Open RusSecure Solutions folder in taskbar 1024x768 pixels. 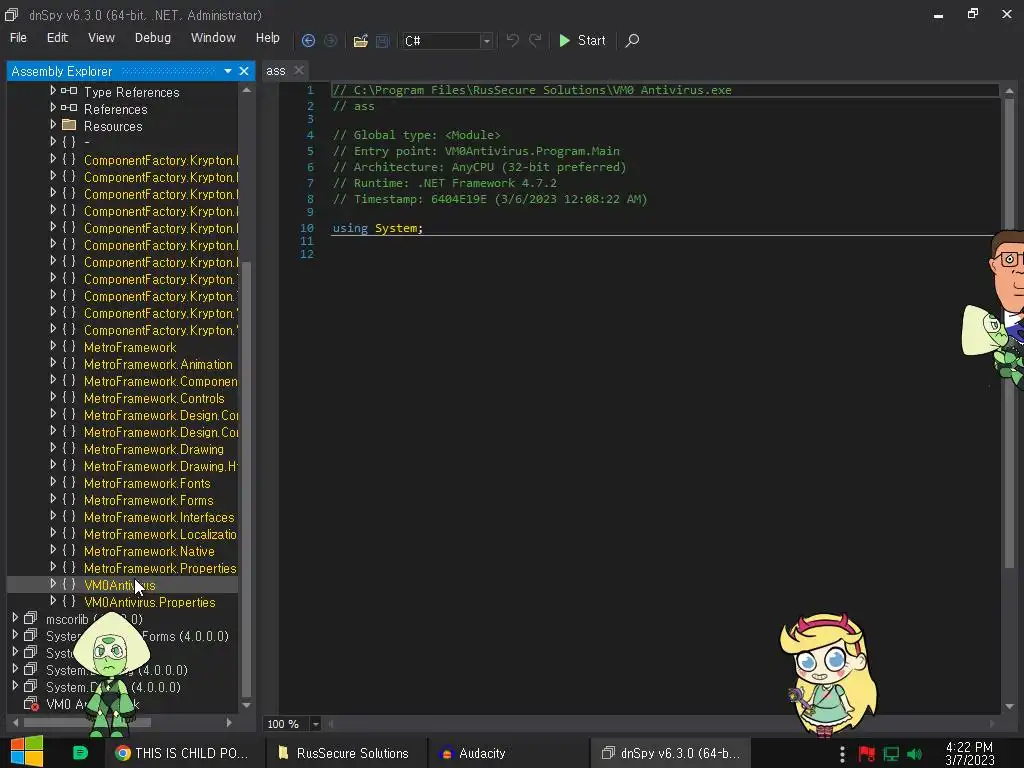pyautogui.click(x=344, y=753)
